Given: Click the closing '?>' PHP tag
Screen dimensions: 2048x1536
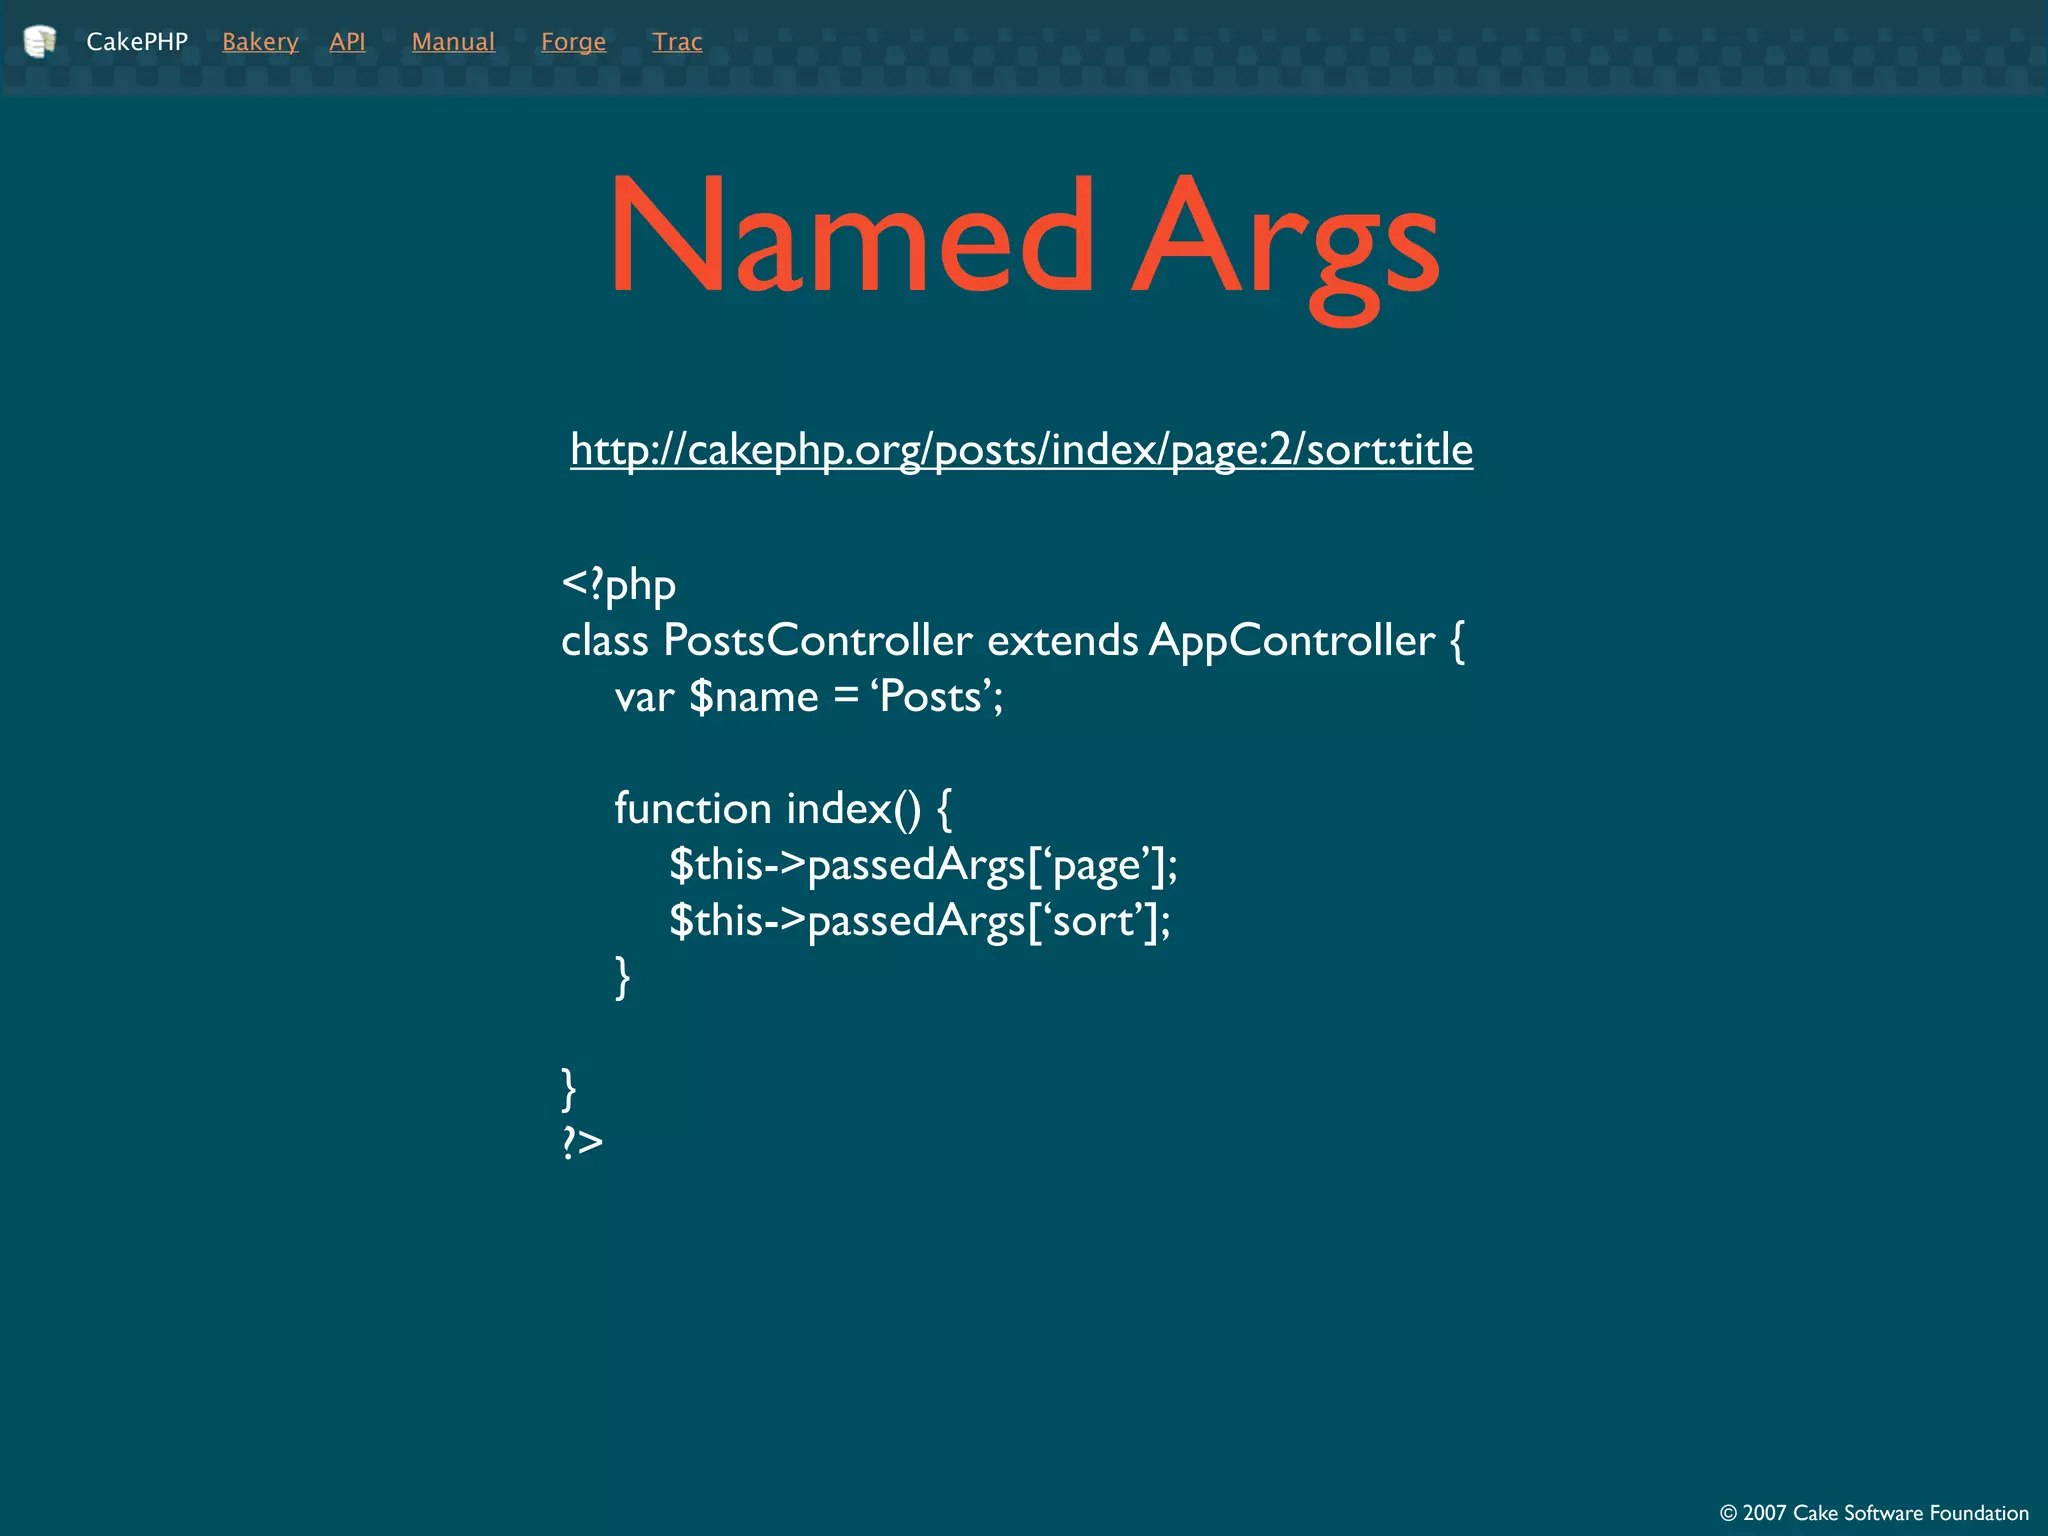Looking at the screenshot, I should 582,1142.
